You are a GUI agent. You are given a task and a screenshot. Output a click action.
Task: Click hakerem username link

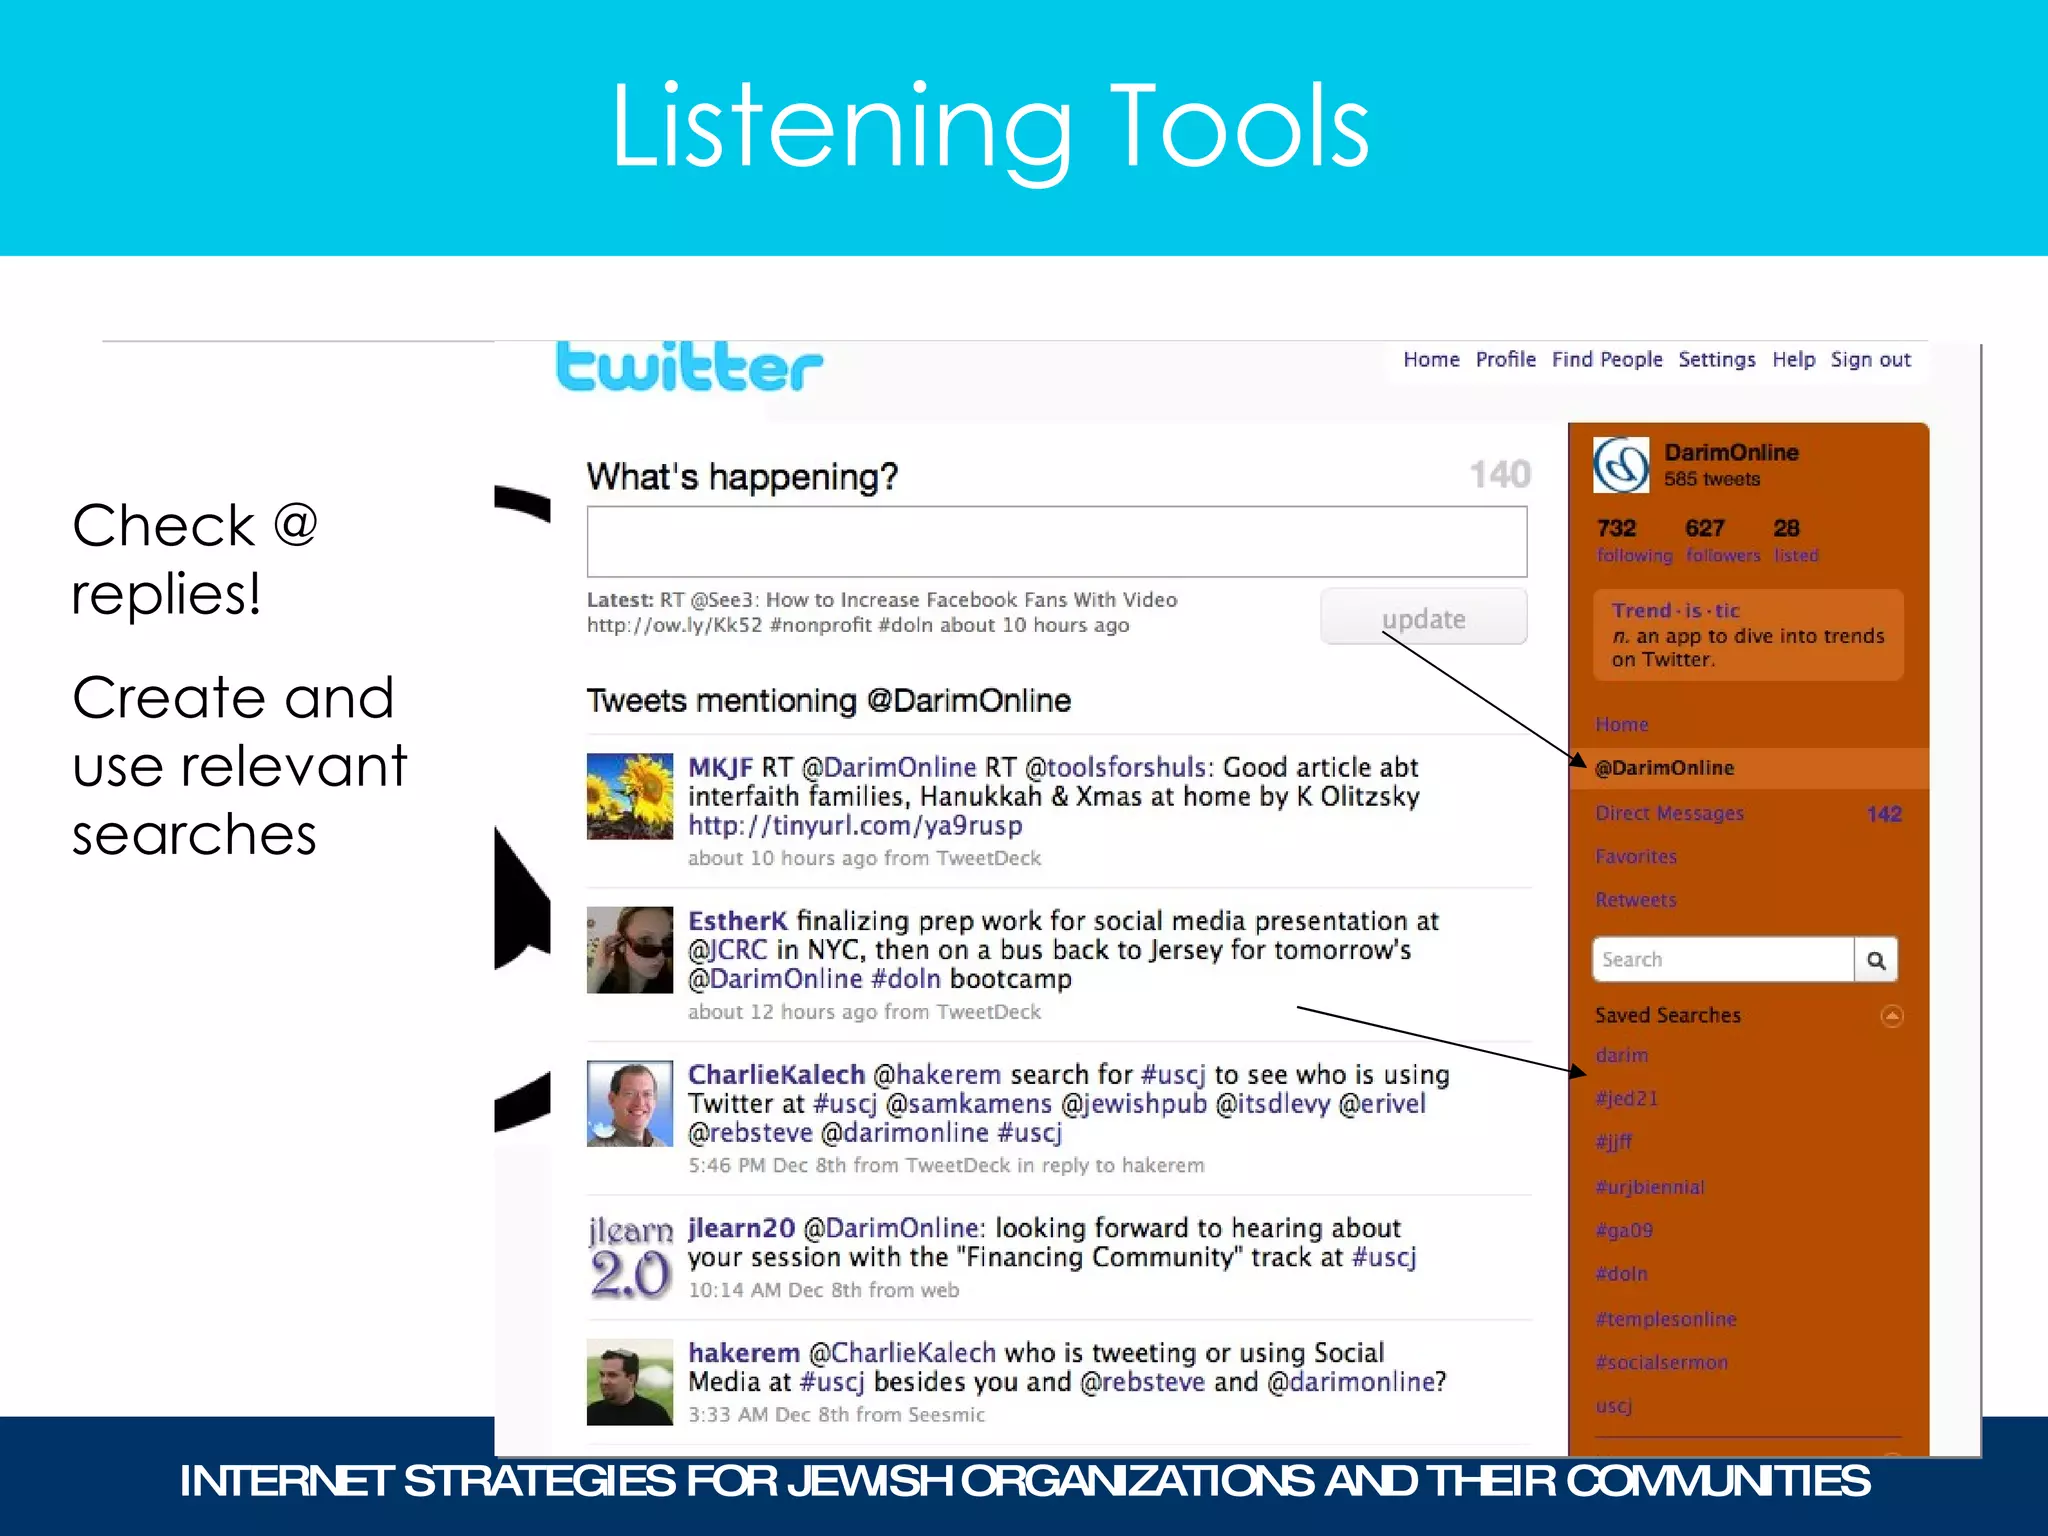744,1353
